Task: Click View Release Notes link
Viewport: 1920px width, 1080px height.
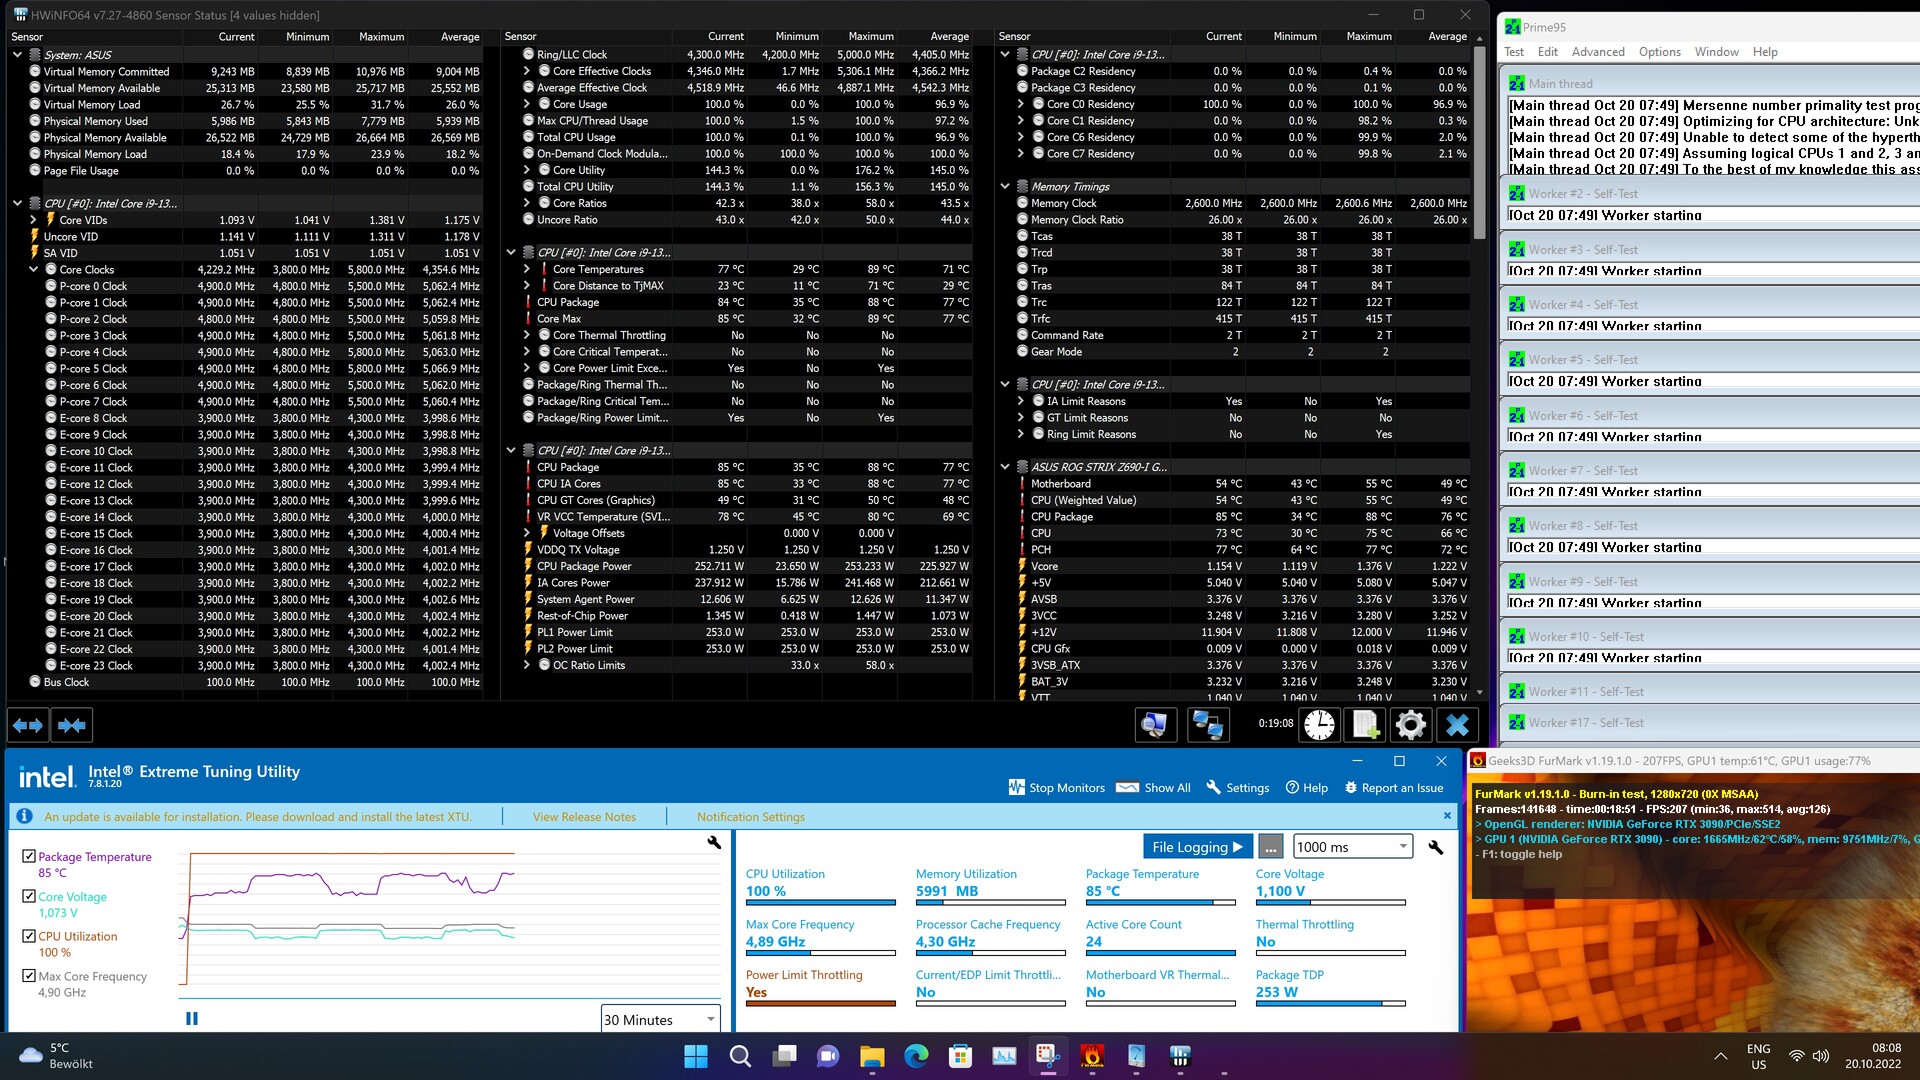Action: click(584, 817)
